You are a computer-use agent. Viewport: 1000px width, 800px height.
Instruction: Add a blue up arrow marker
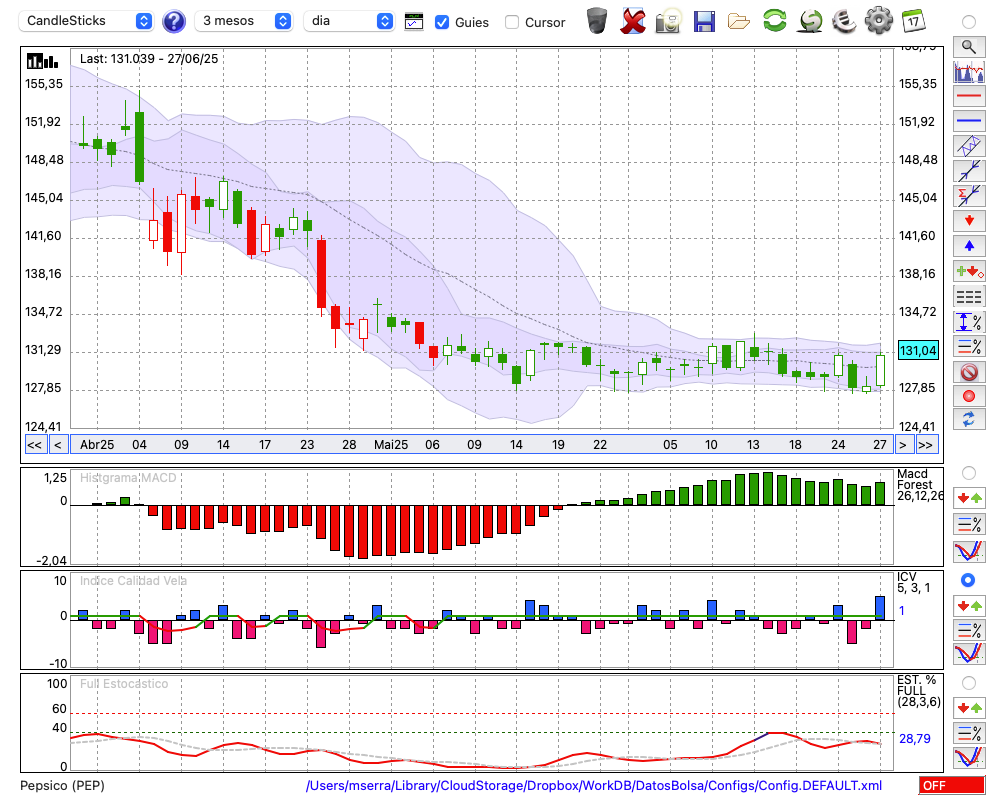pos(969,246)
